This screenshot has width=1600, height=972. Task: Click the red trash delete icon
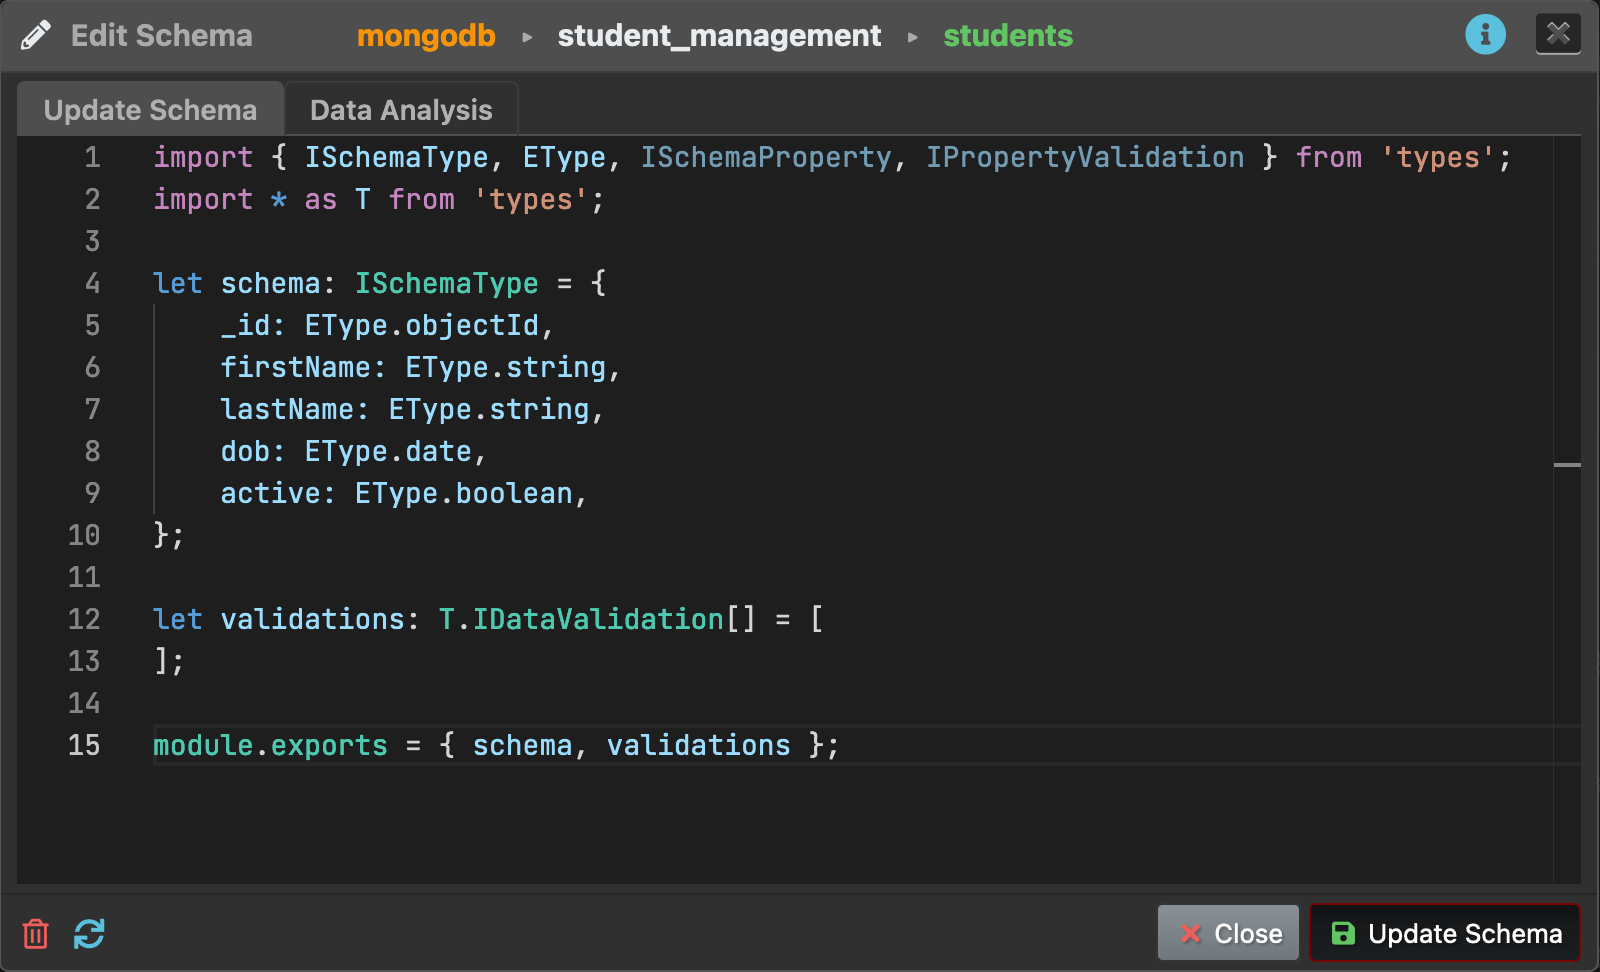point(36,934)
